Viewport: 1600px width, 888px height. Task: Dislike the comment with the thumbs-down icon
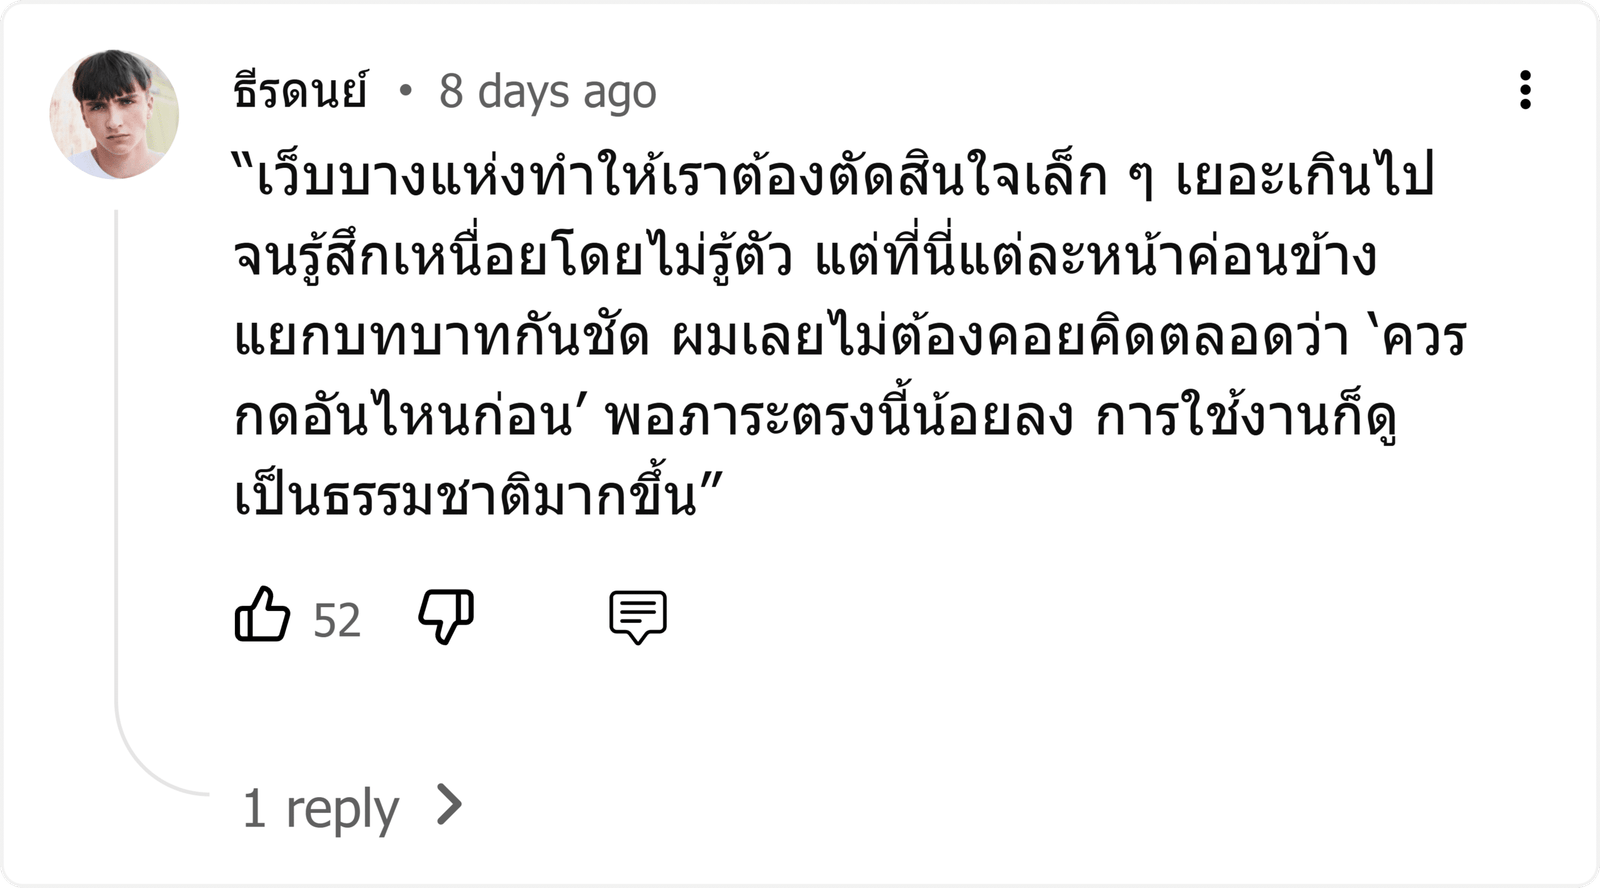(446, 616)
